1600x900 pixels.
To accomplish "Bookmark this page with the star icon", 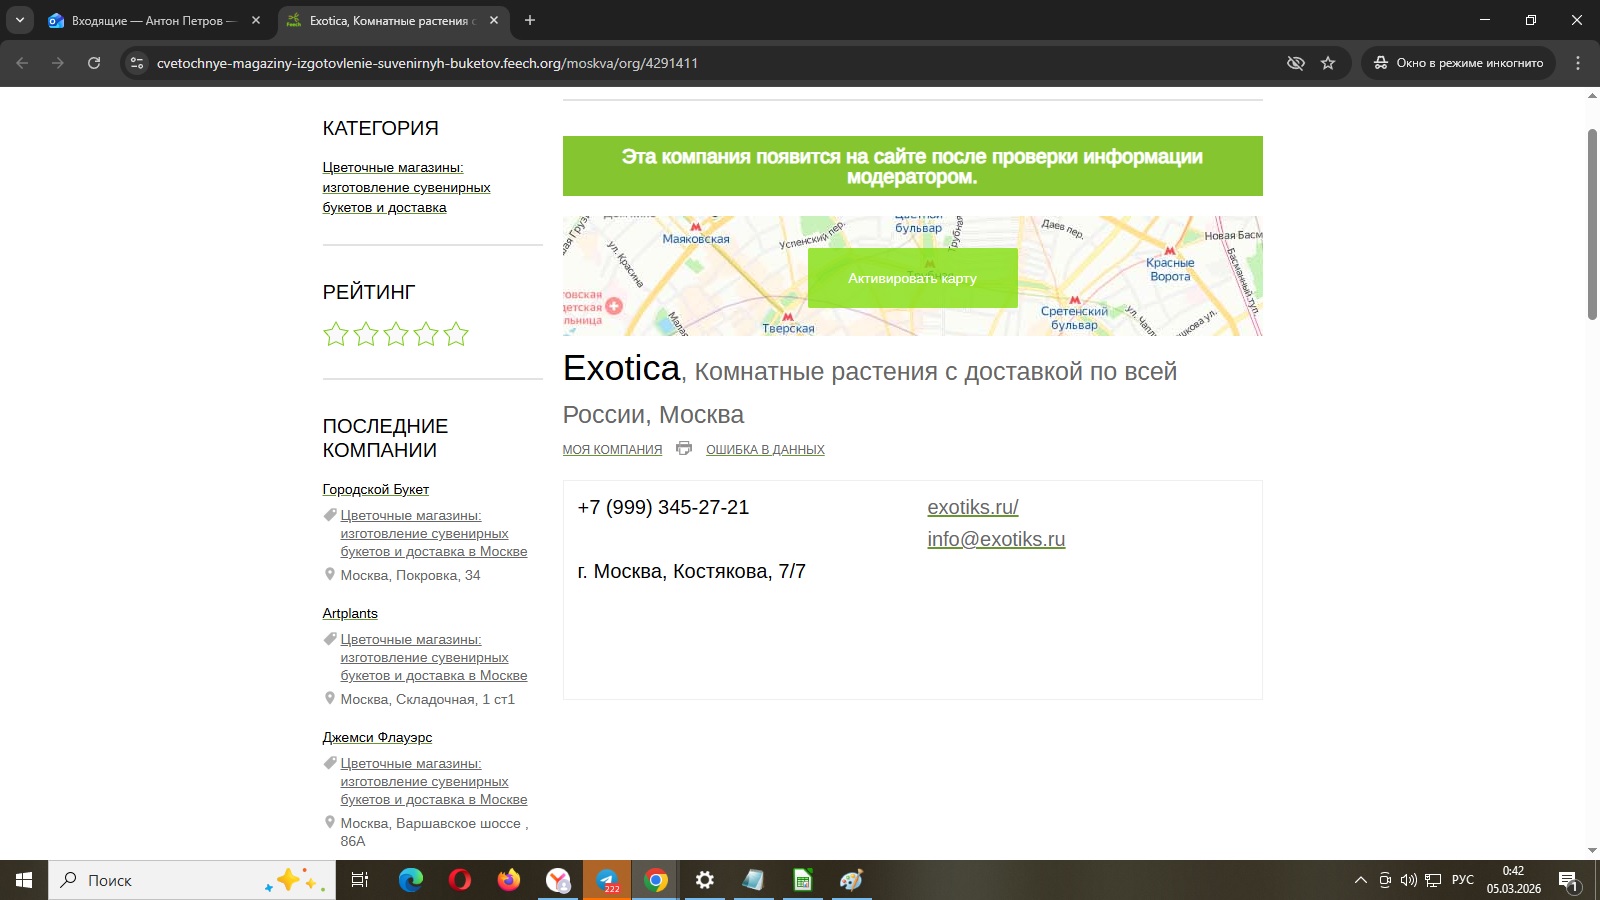I will 1328,63.
